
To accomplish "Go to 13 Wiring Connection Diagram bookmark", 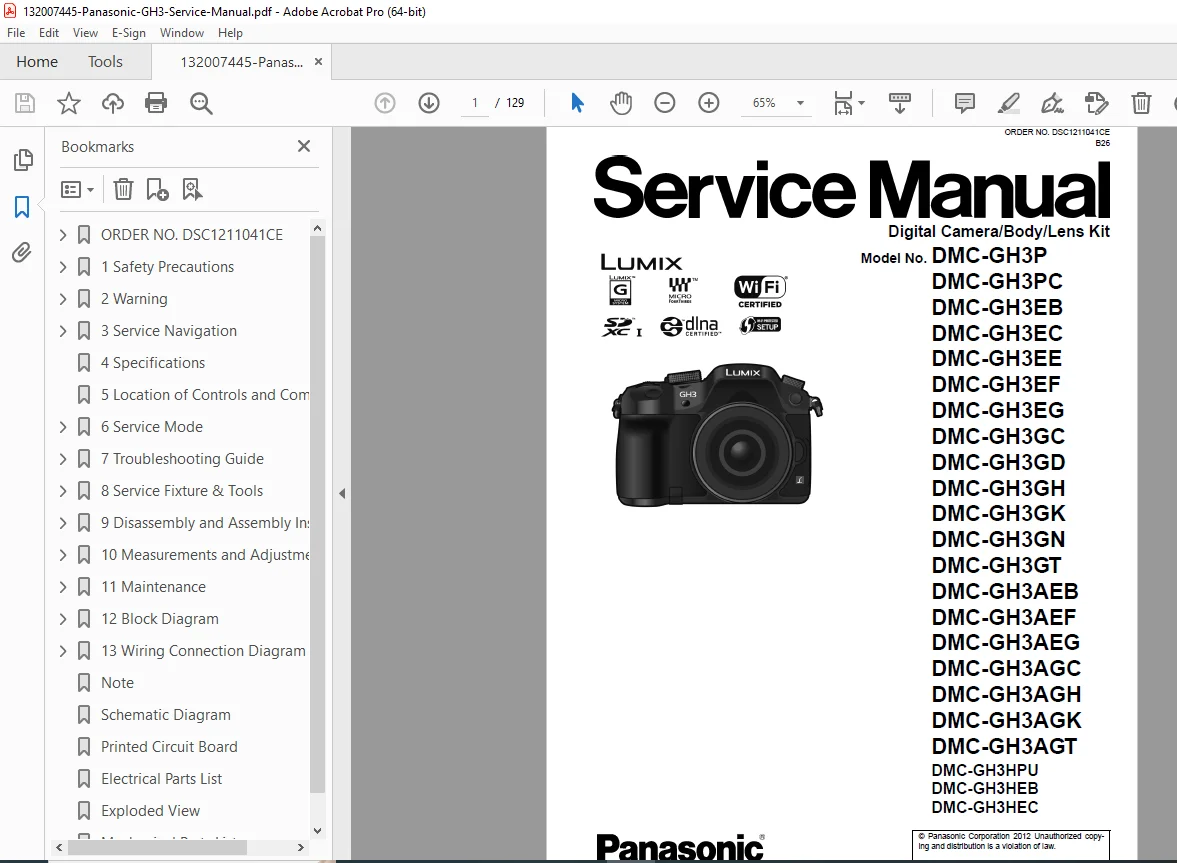I will [203, 651].
